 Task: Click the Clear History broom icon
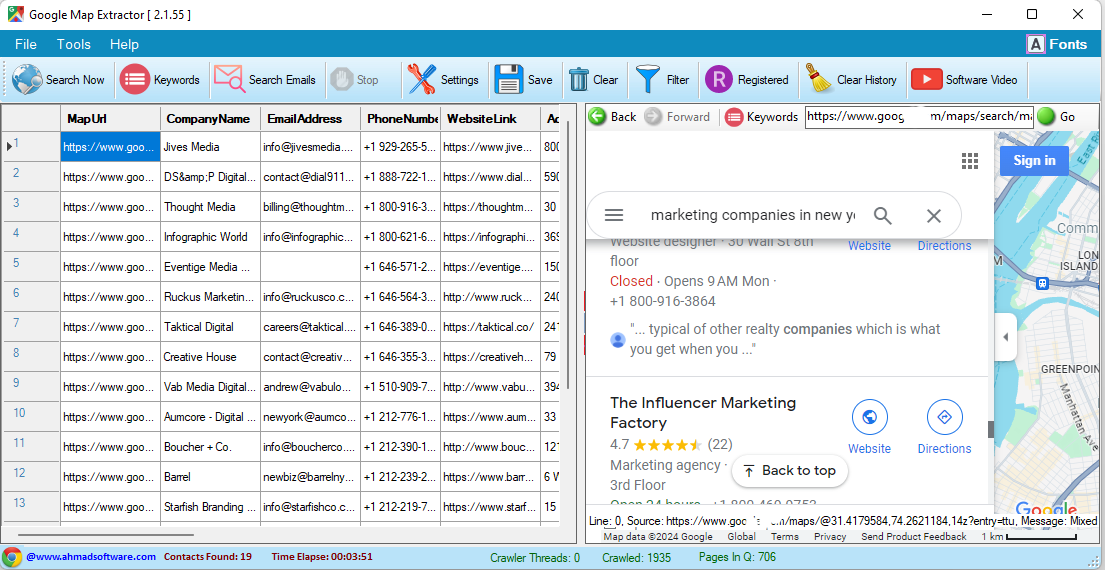tap(819, 79)
